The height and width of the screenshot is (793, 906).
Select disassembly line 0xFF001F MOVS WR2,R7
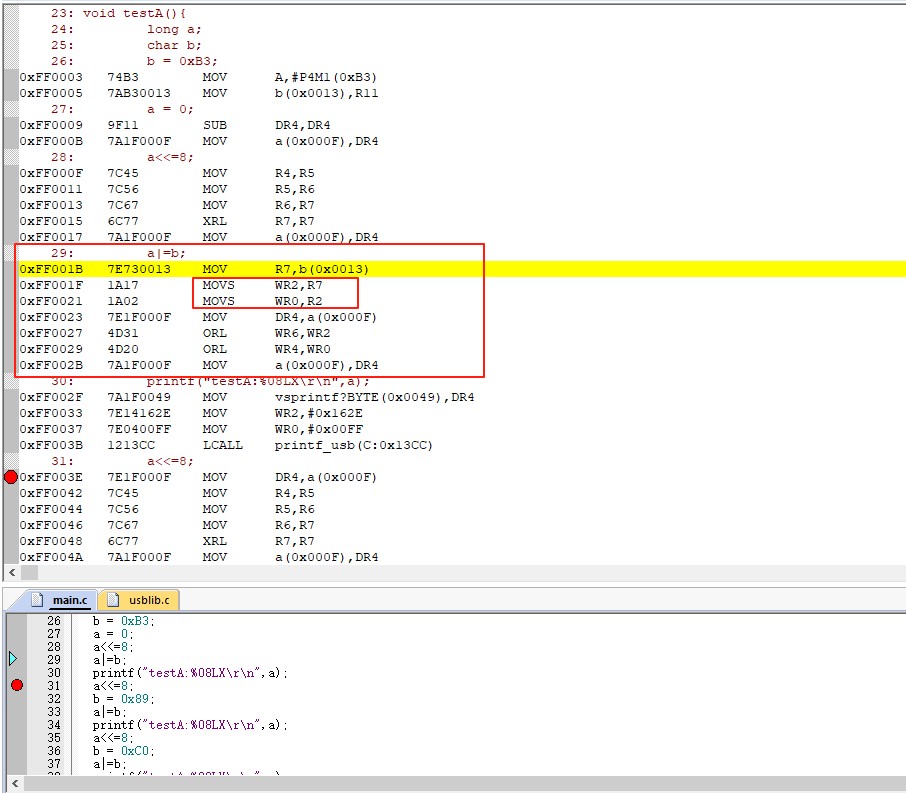pyautogui.click(x=171, y=285)
